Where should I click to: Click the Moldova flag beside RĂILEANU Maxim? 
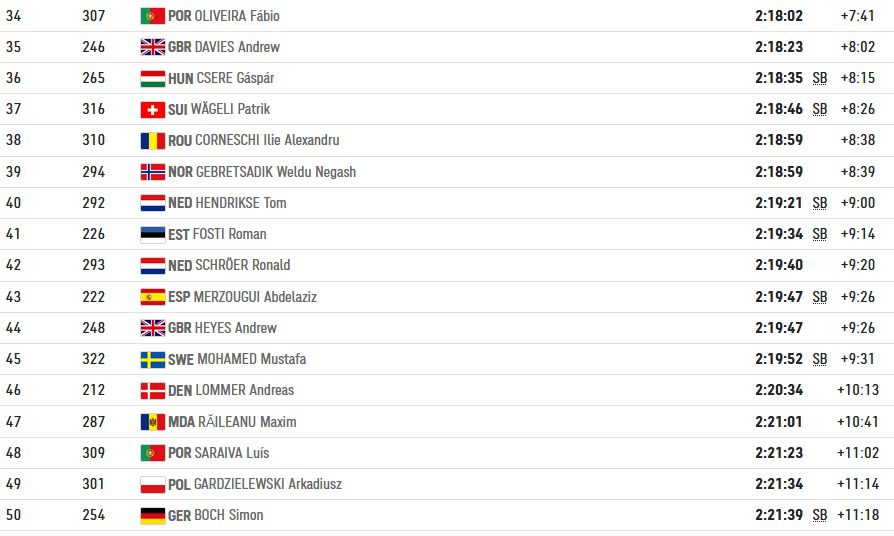pyautogui.click(x=153, y=422)
